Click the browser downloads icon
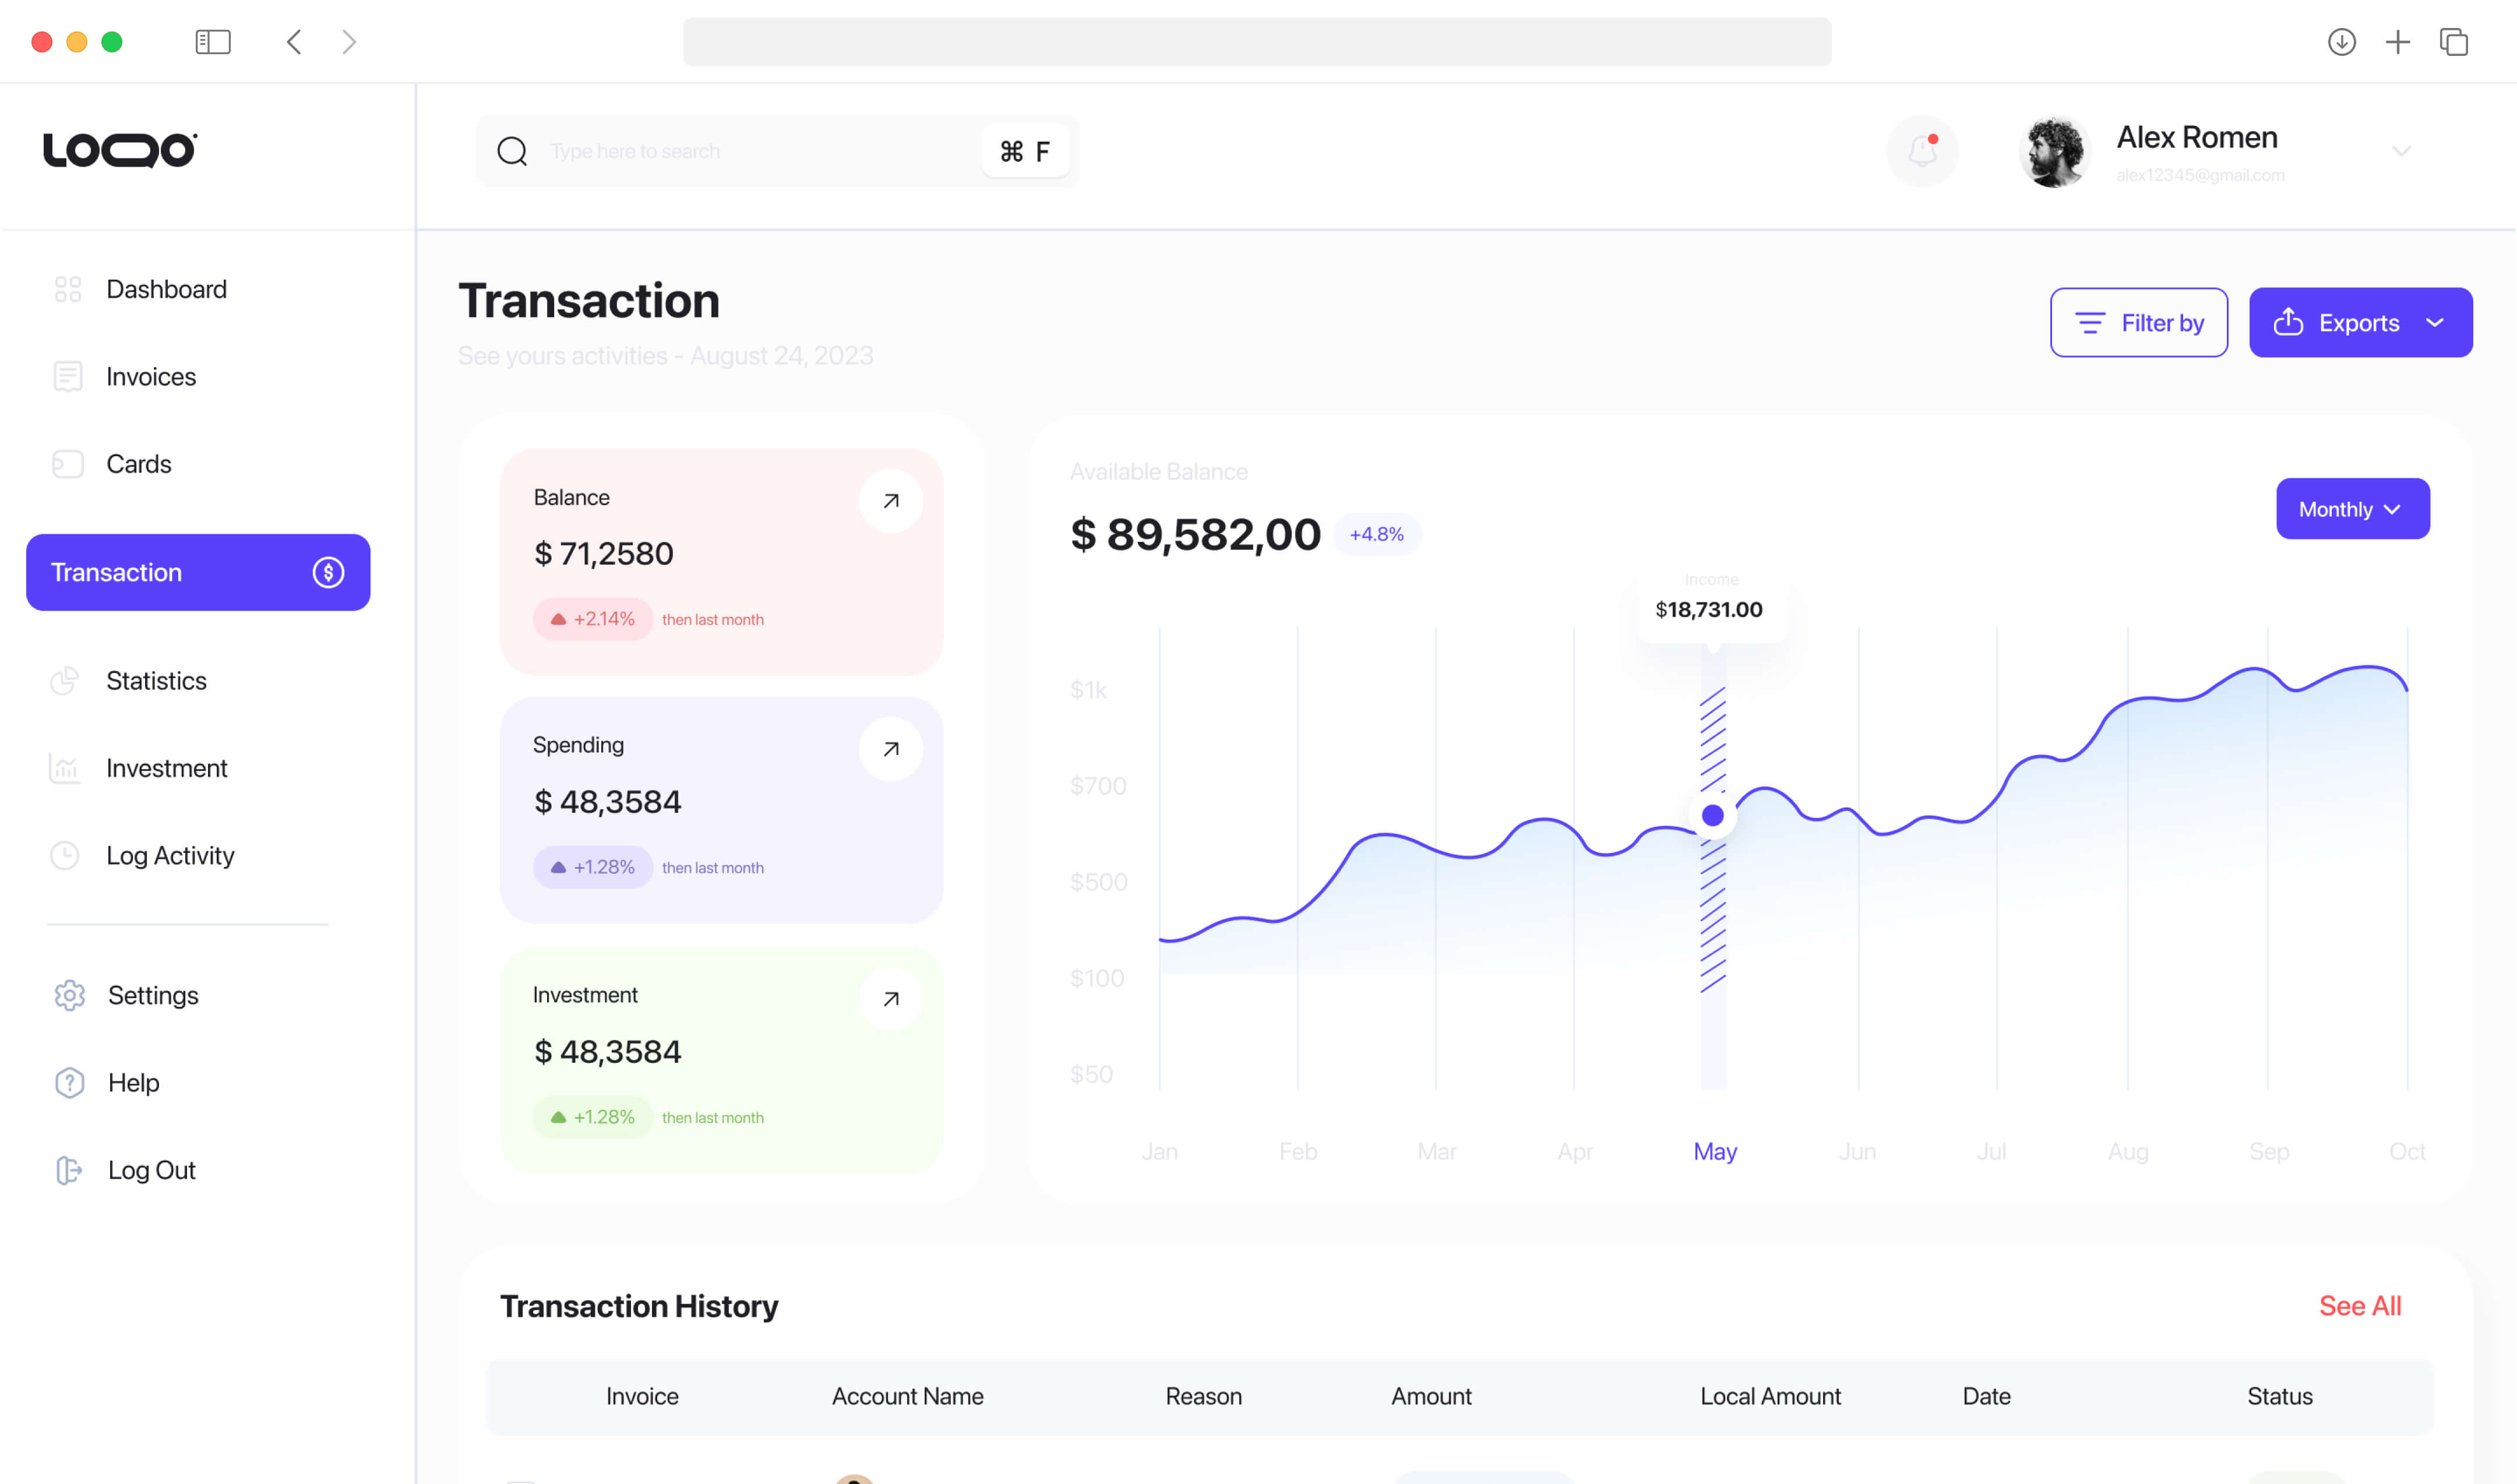 [2341, 42]
